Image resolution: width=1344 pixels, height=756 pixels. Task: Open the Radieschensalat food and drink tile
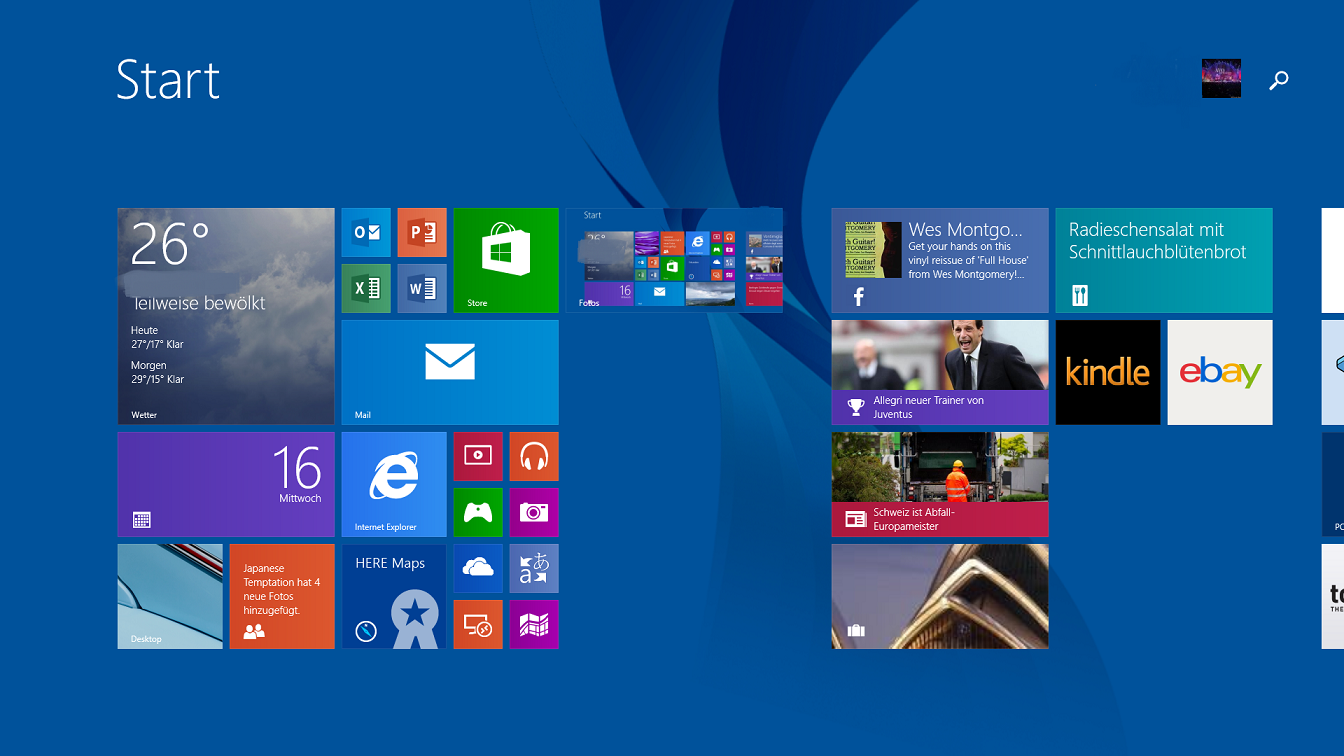click(x=1164, y=261)
